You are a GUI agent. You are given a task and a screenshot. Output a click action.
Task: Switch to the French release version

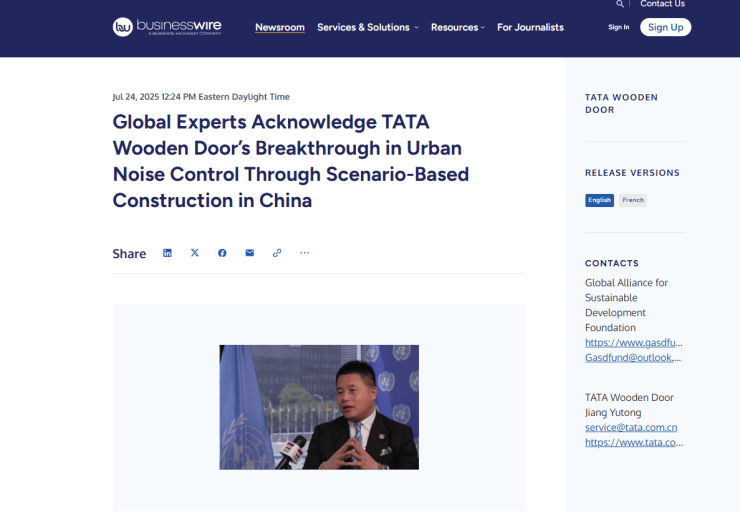[633, 200]
